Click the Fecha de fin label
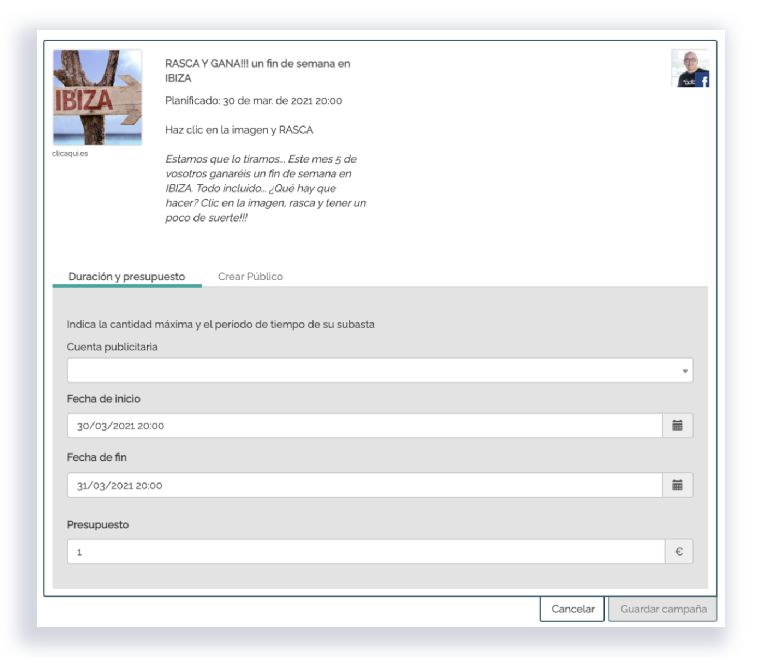Screen dimensions: 762x657 (x=97, y=457)
